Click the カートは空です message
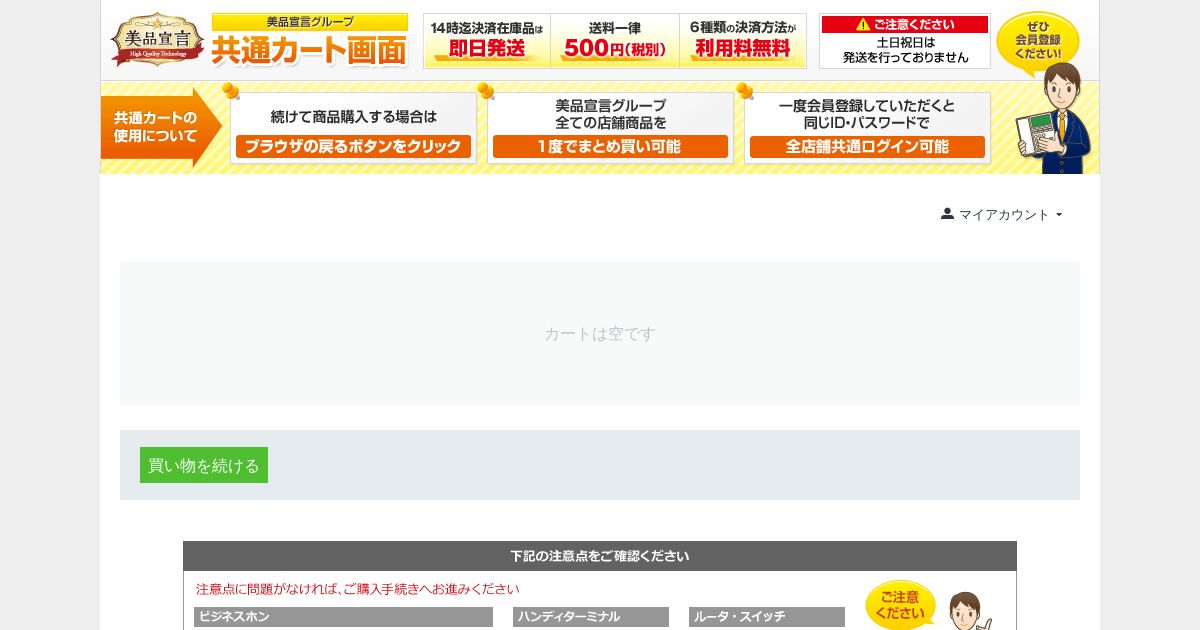This screenshot has height=630, width=1200. tap(600, 334)
